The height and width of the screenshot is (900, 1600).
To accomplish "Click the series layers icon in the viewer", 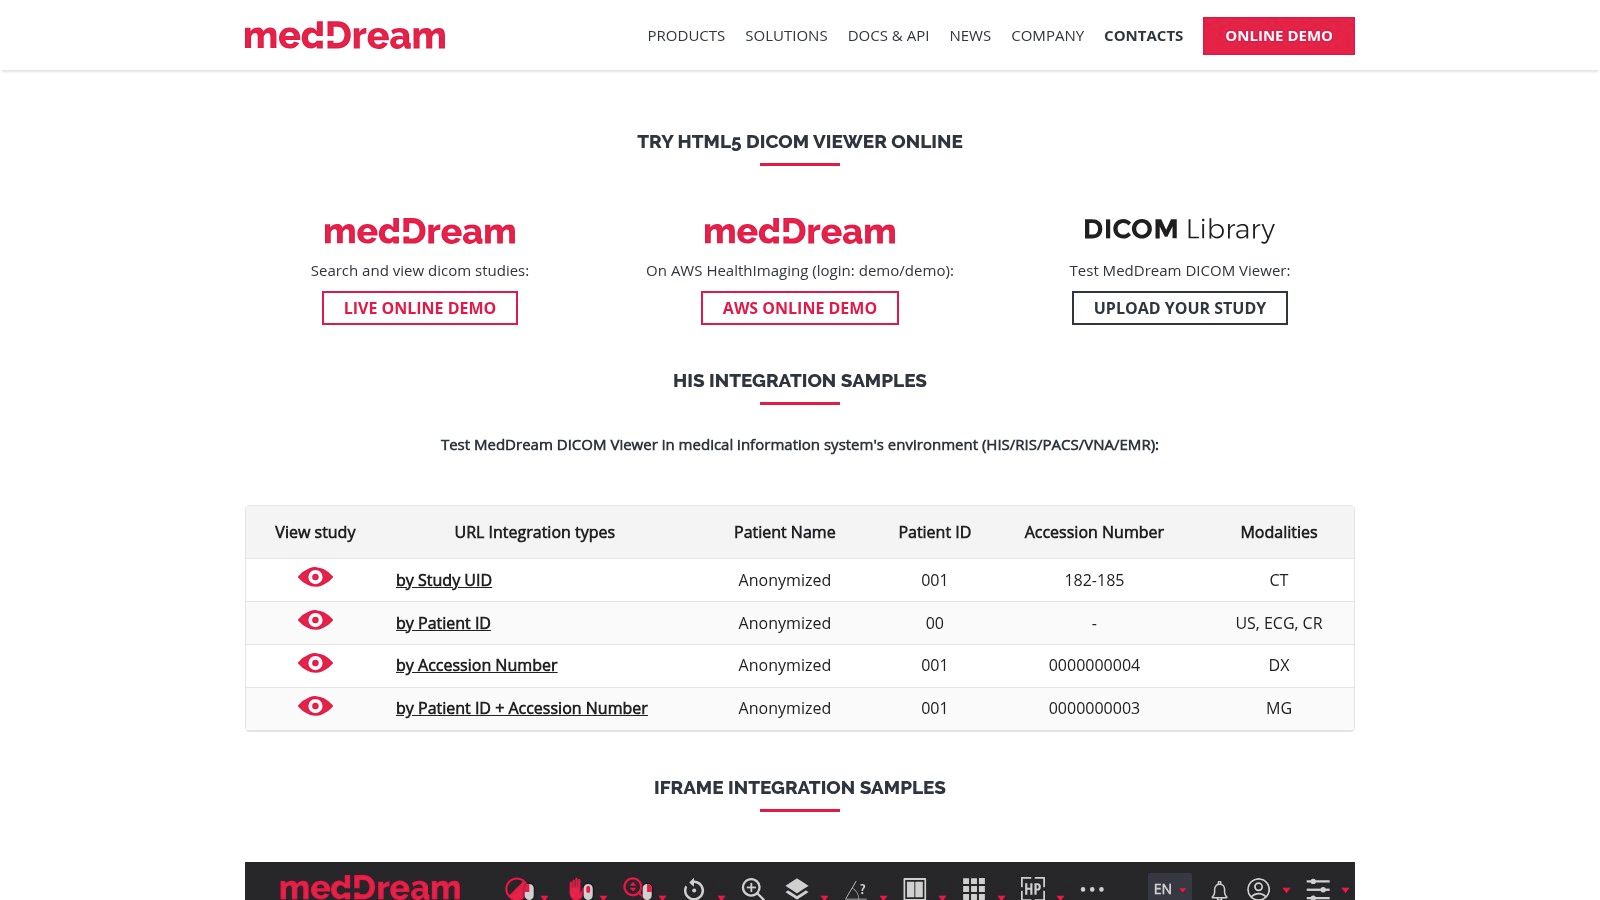I will click(796, 887).
